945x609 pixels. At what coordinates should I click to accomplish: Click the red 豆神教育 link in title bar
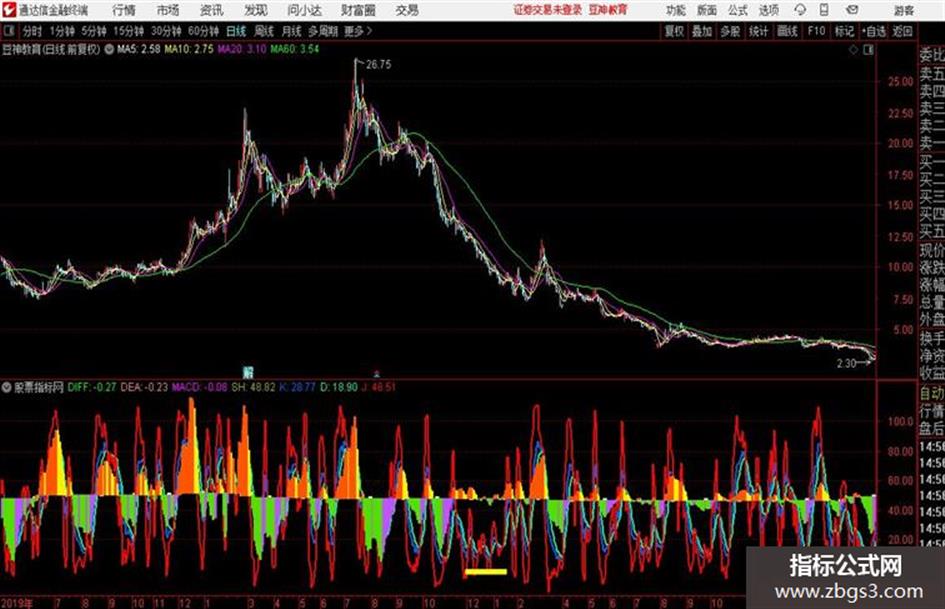[x=608, y=10]
